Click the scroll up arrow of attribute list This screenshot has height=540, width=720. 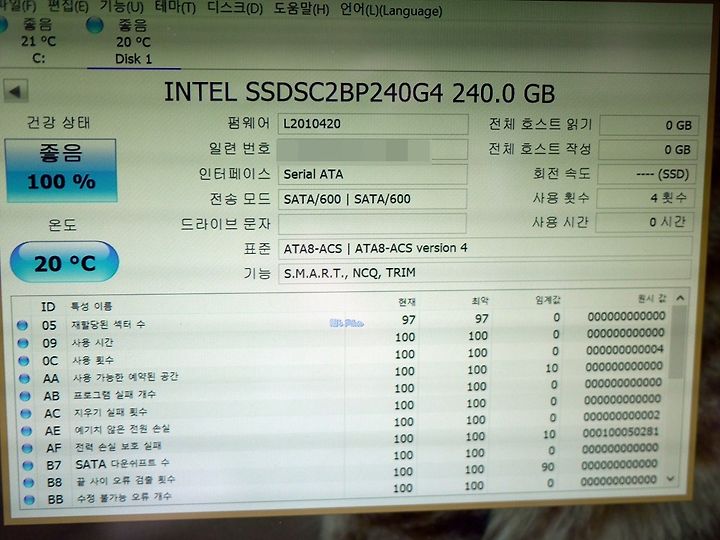[680, 298]
